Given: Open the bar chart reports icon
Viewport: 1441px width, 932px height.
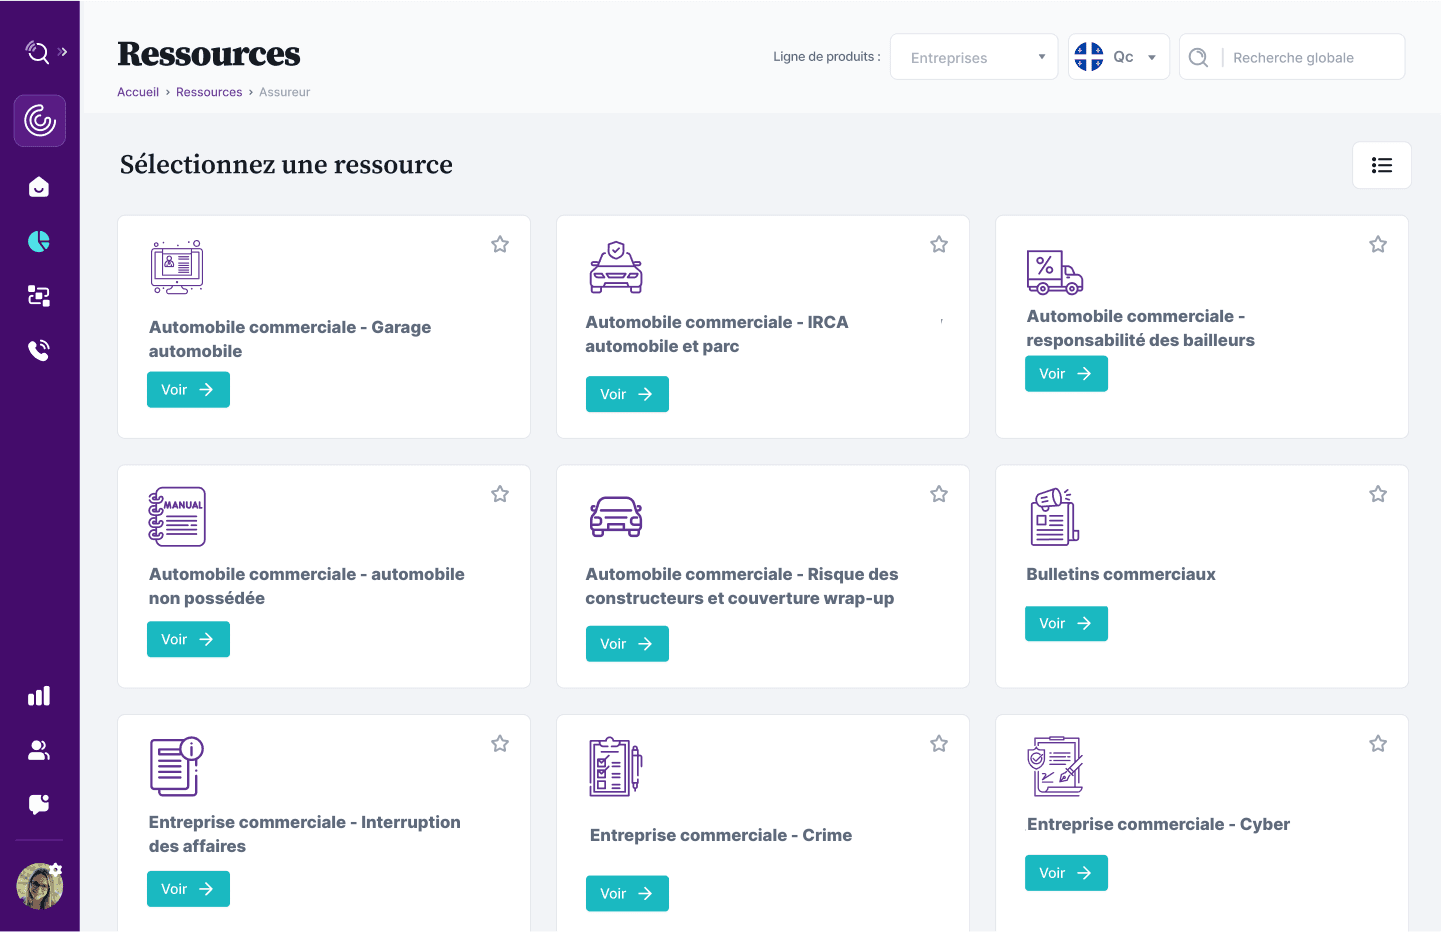Looking at the screenshot, I should tap(39, 696).
